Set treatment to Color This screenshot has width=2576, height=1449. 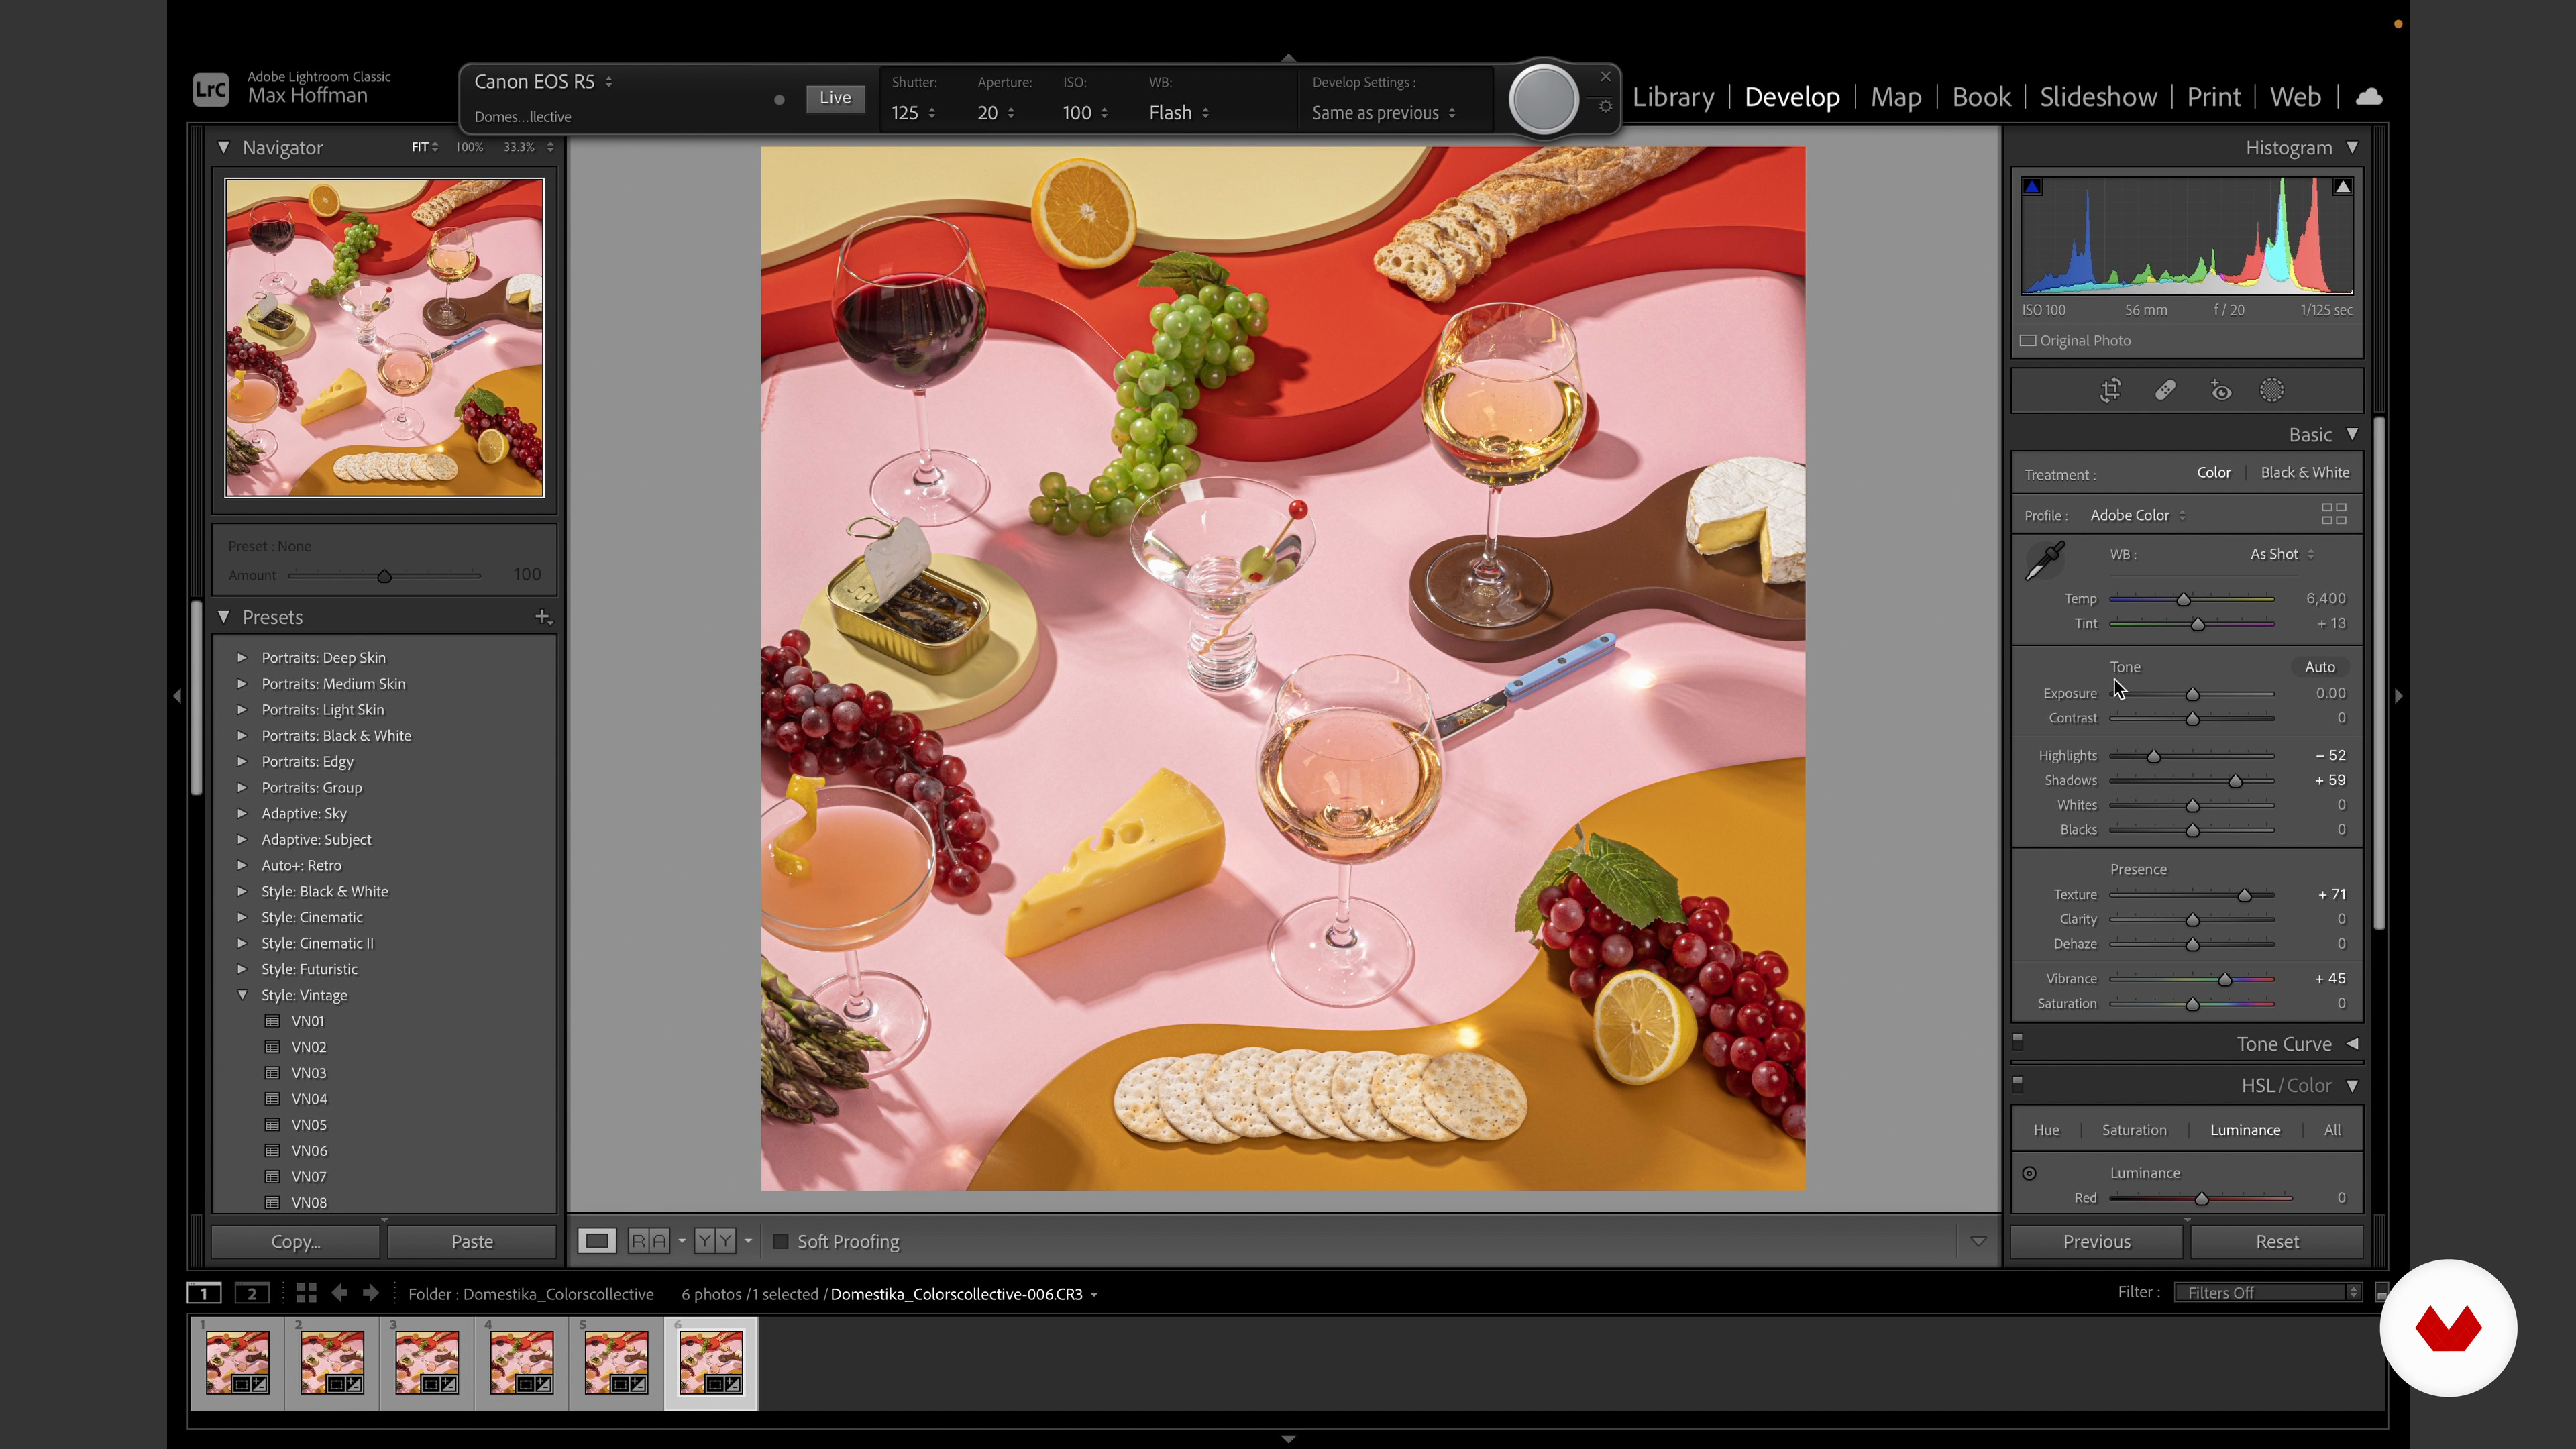[x=2213, y=472]
